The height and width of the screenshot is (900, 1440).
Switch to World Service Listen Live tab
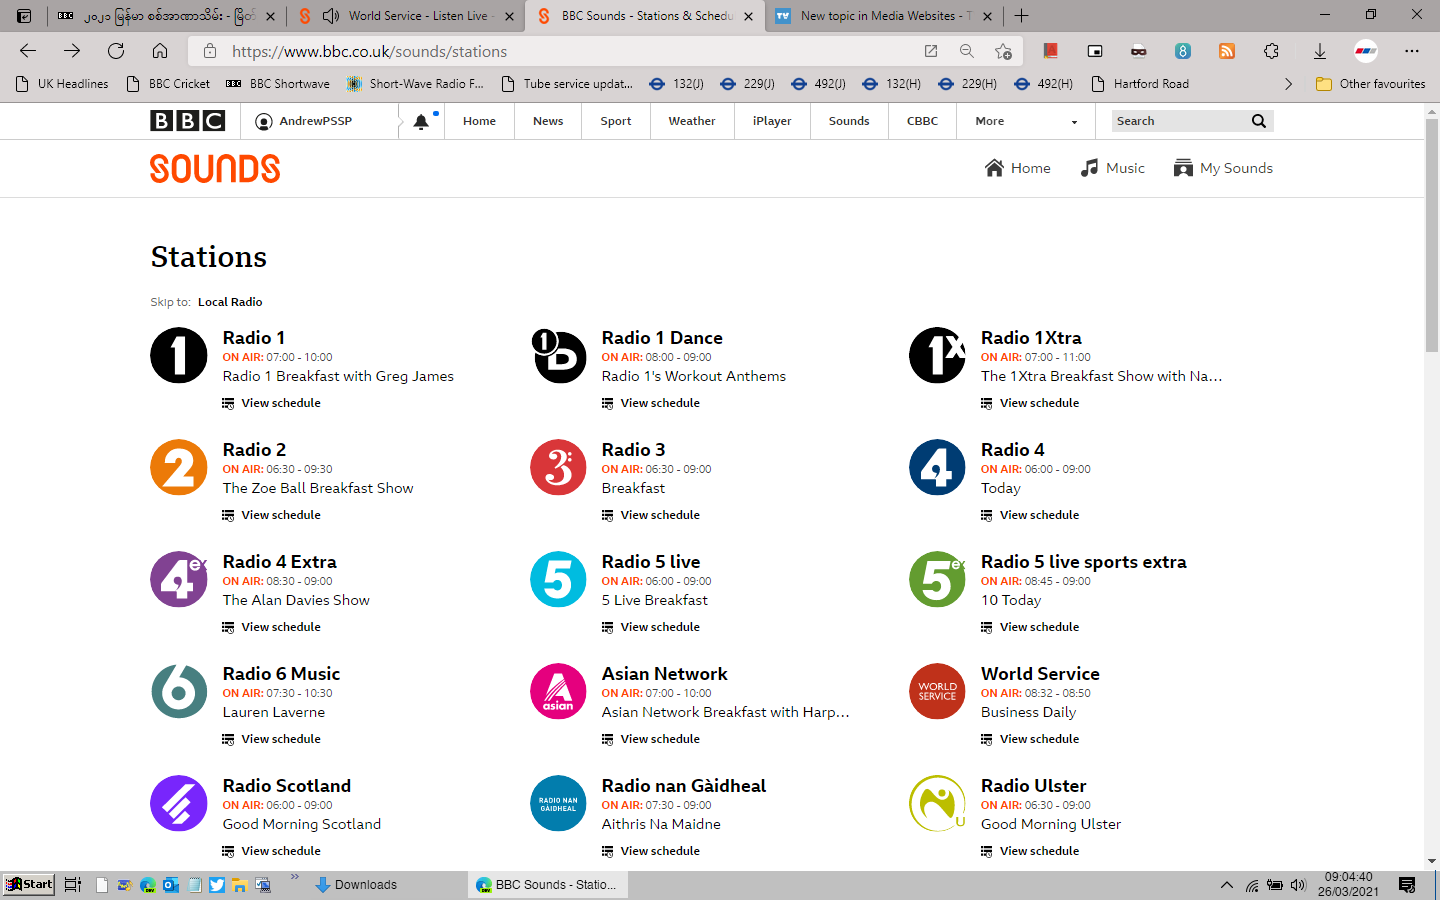pyautogui.click(x=407, y=16)
